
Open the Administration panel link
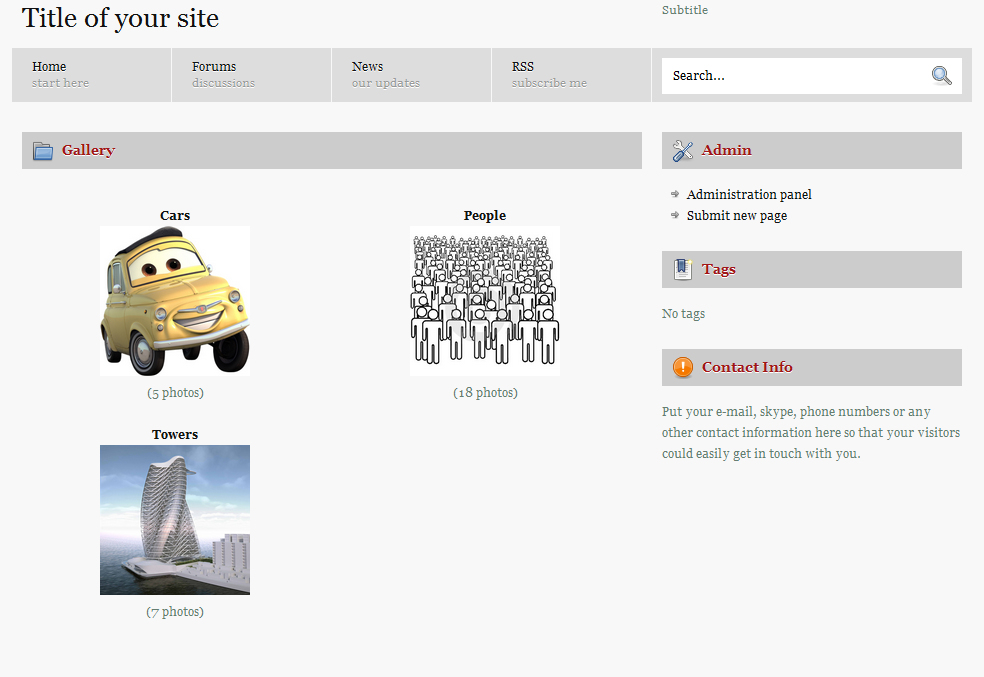pyautogui.click(x=749, y=194)
